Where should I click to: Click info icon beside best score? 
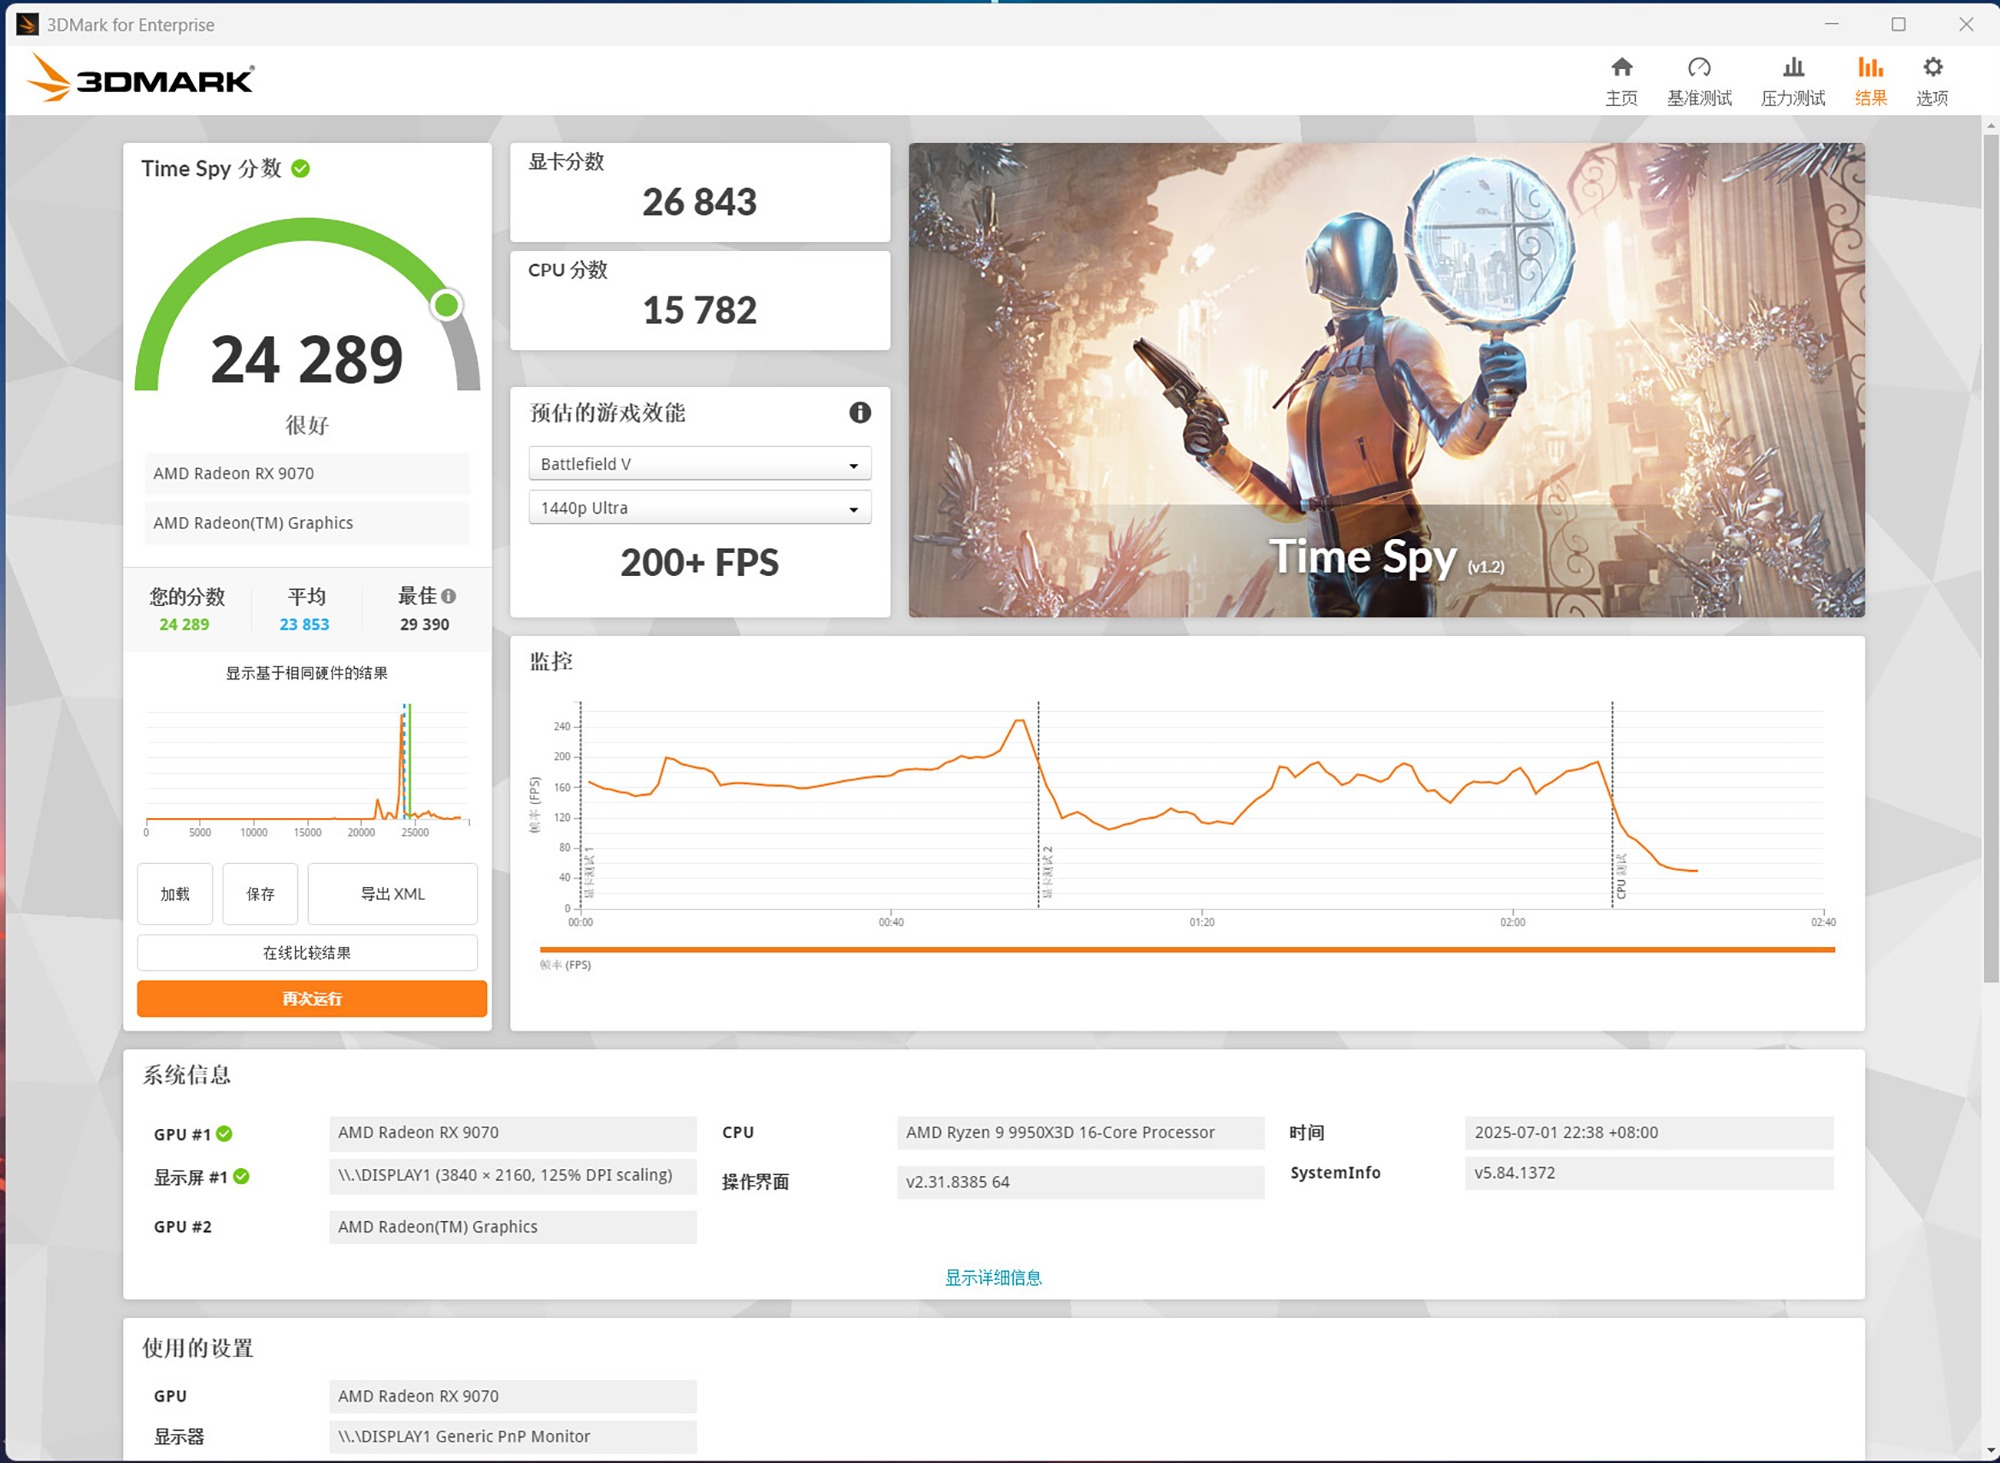(x=449, y=596)
